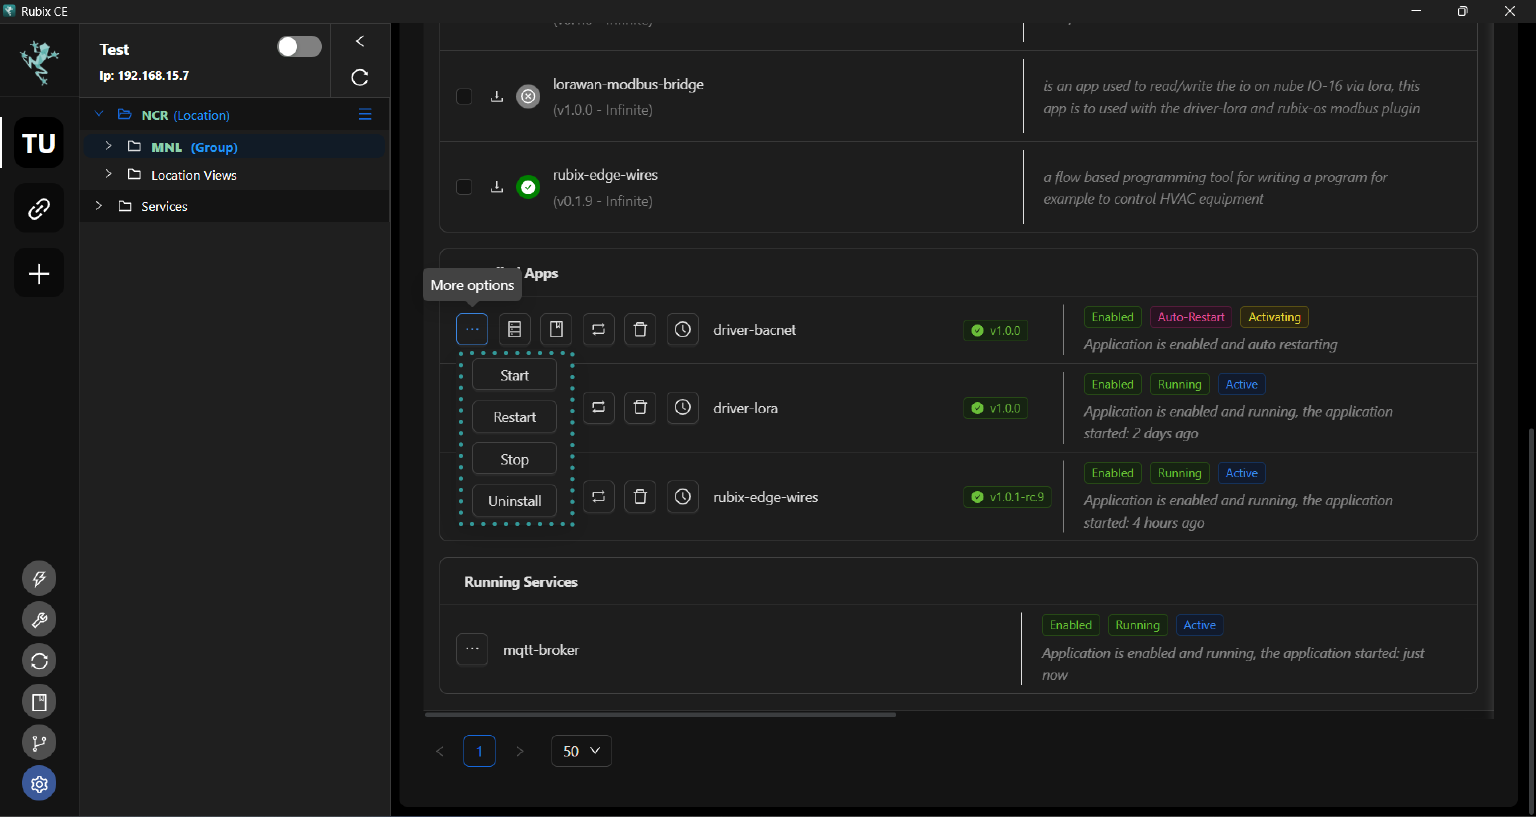Click the Running Services heading
Viewport: 1536px width, 817px height.
(521, 582)
